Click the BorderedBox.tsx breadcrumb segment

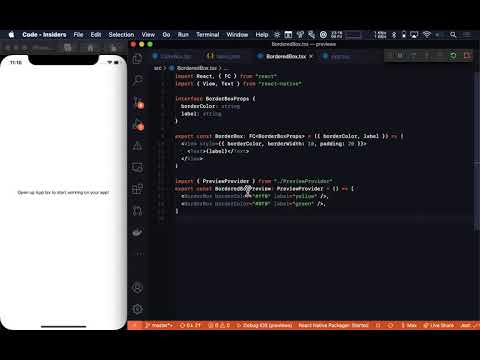pyautogui.click(x=197, y=68)
